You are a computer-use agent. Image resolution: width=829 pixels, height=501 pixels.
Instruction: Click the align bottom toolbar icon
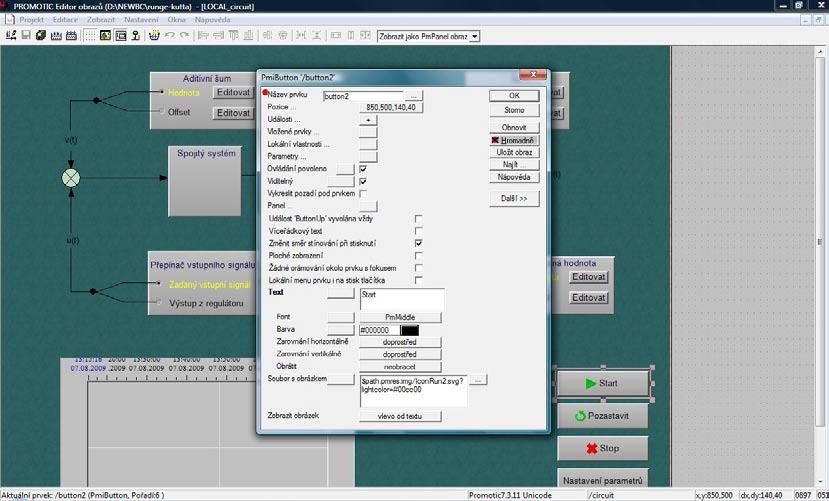(x=248, y=35)
